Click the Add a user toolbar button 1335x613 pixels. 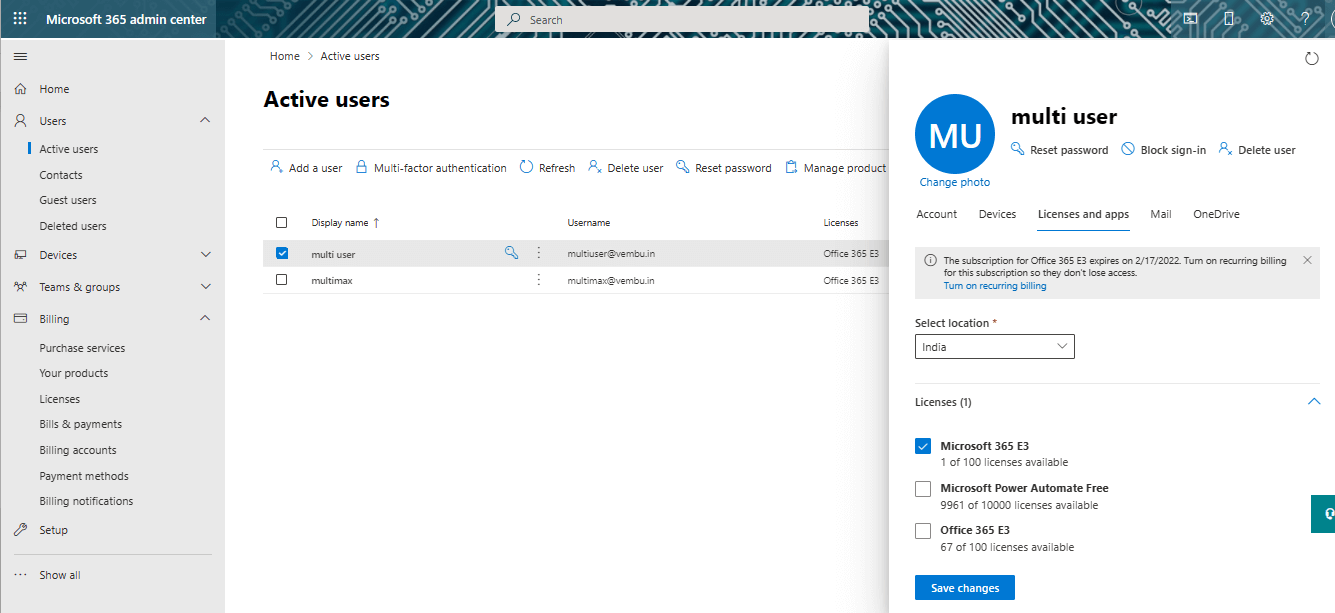tap(306, 168)
